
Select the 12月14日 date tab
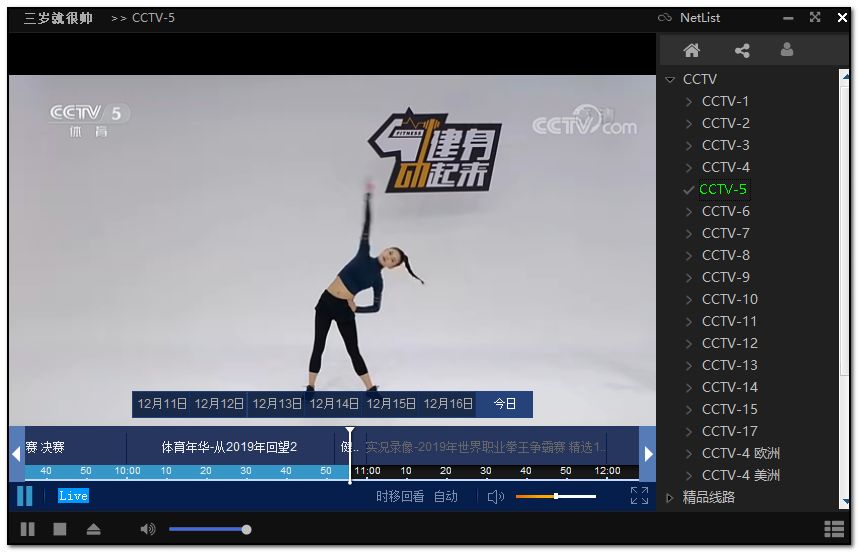tap(334, 404)
